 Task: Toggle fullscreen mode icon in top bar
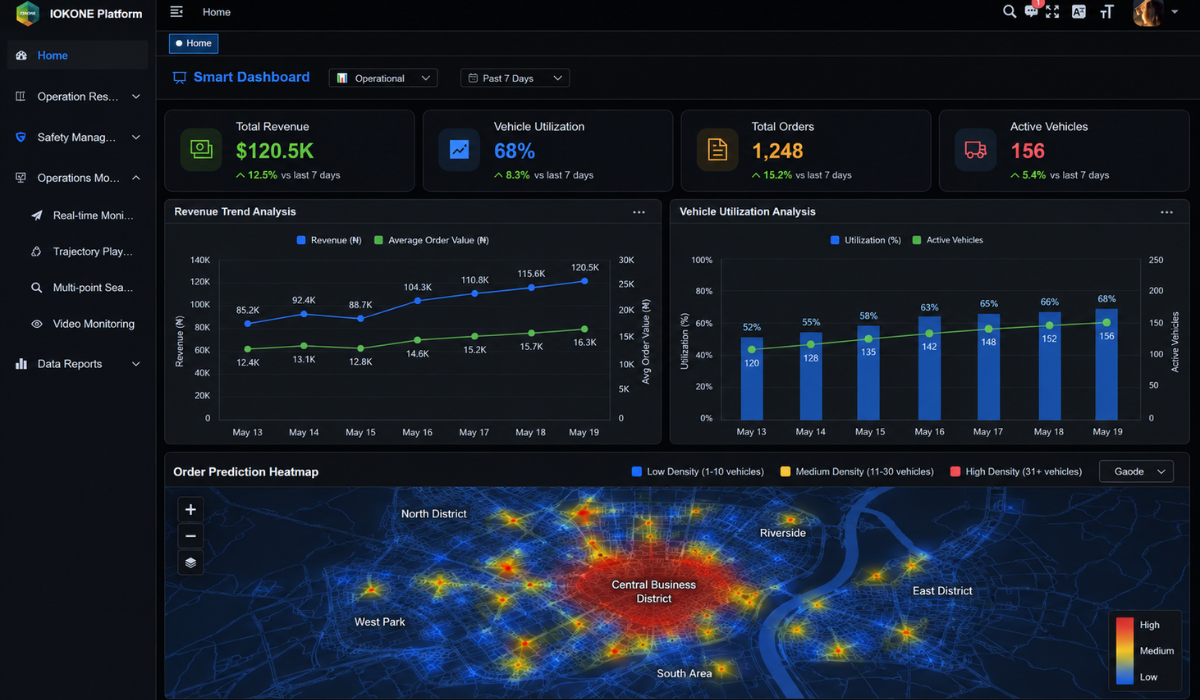1052,12
